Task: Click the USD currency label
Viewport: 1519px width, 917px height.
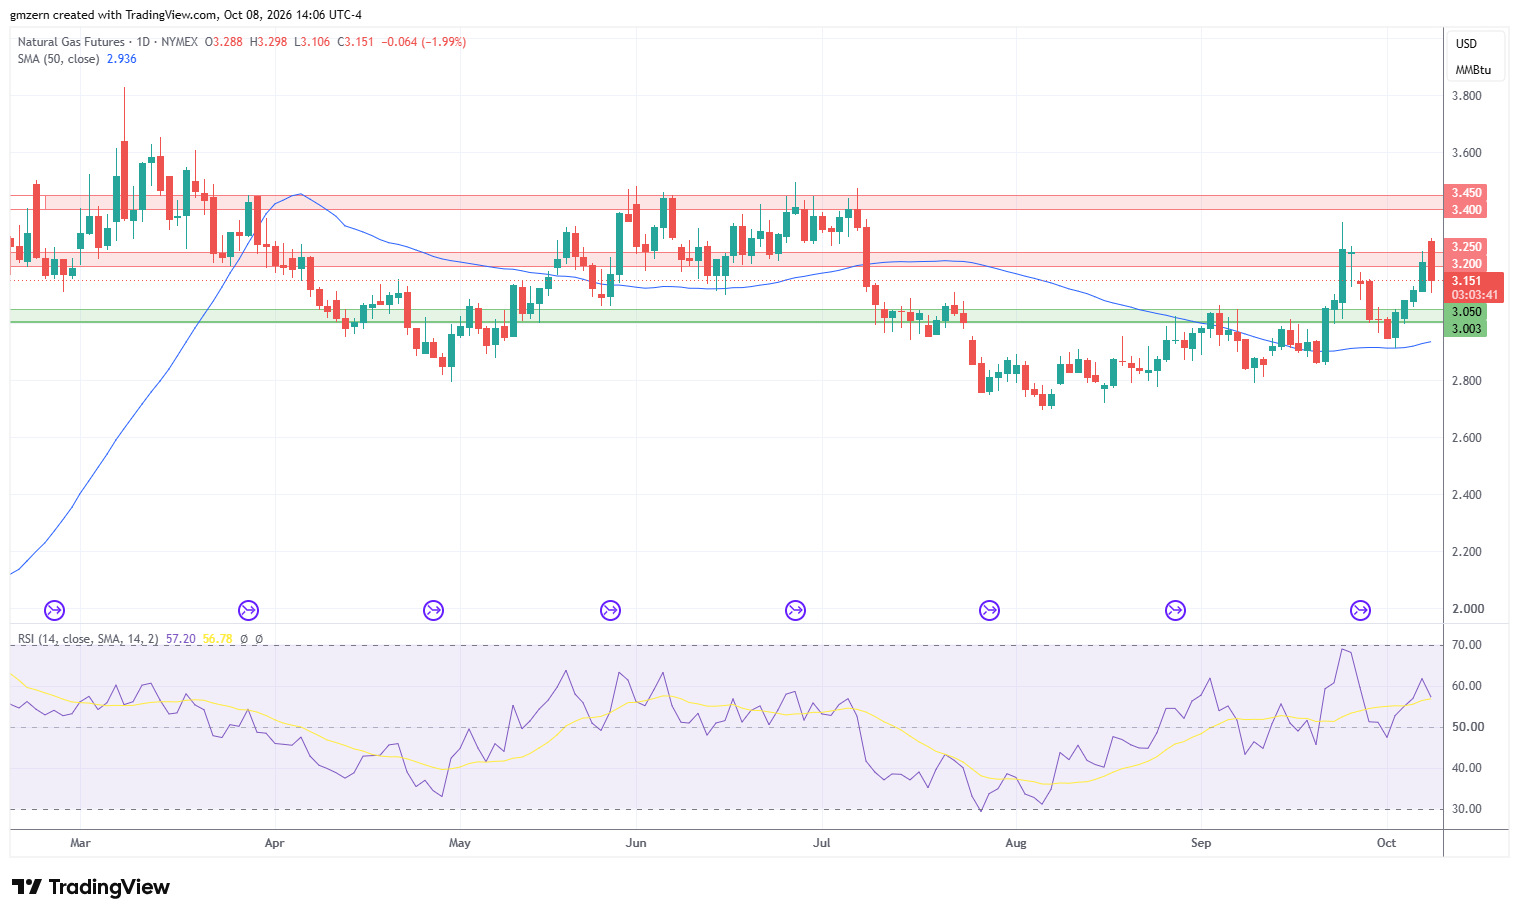Action: [1466, 44]
